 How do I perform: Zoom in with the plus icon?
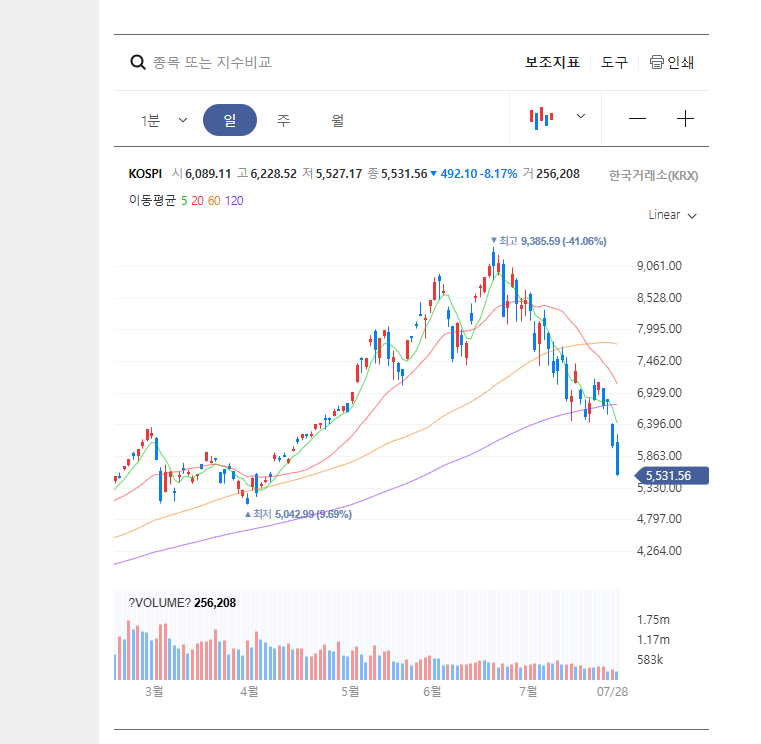pos(685,118)
